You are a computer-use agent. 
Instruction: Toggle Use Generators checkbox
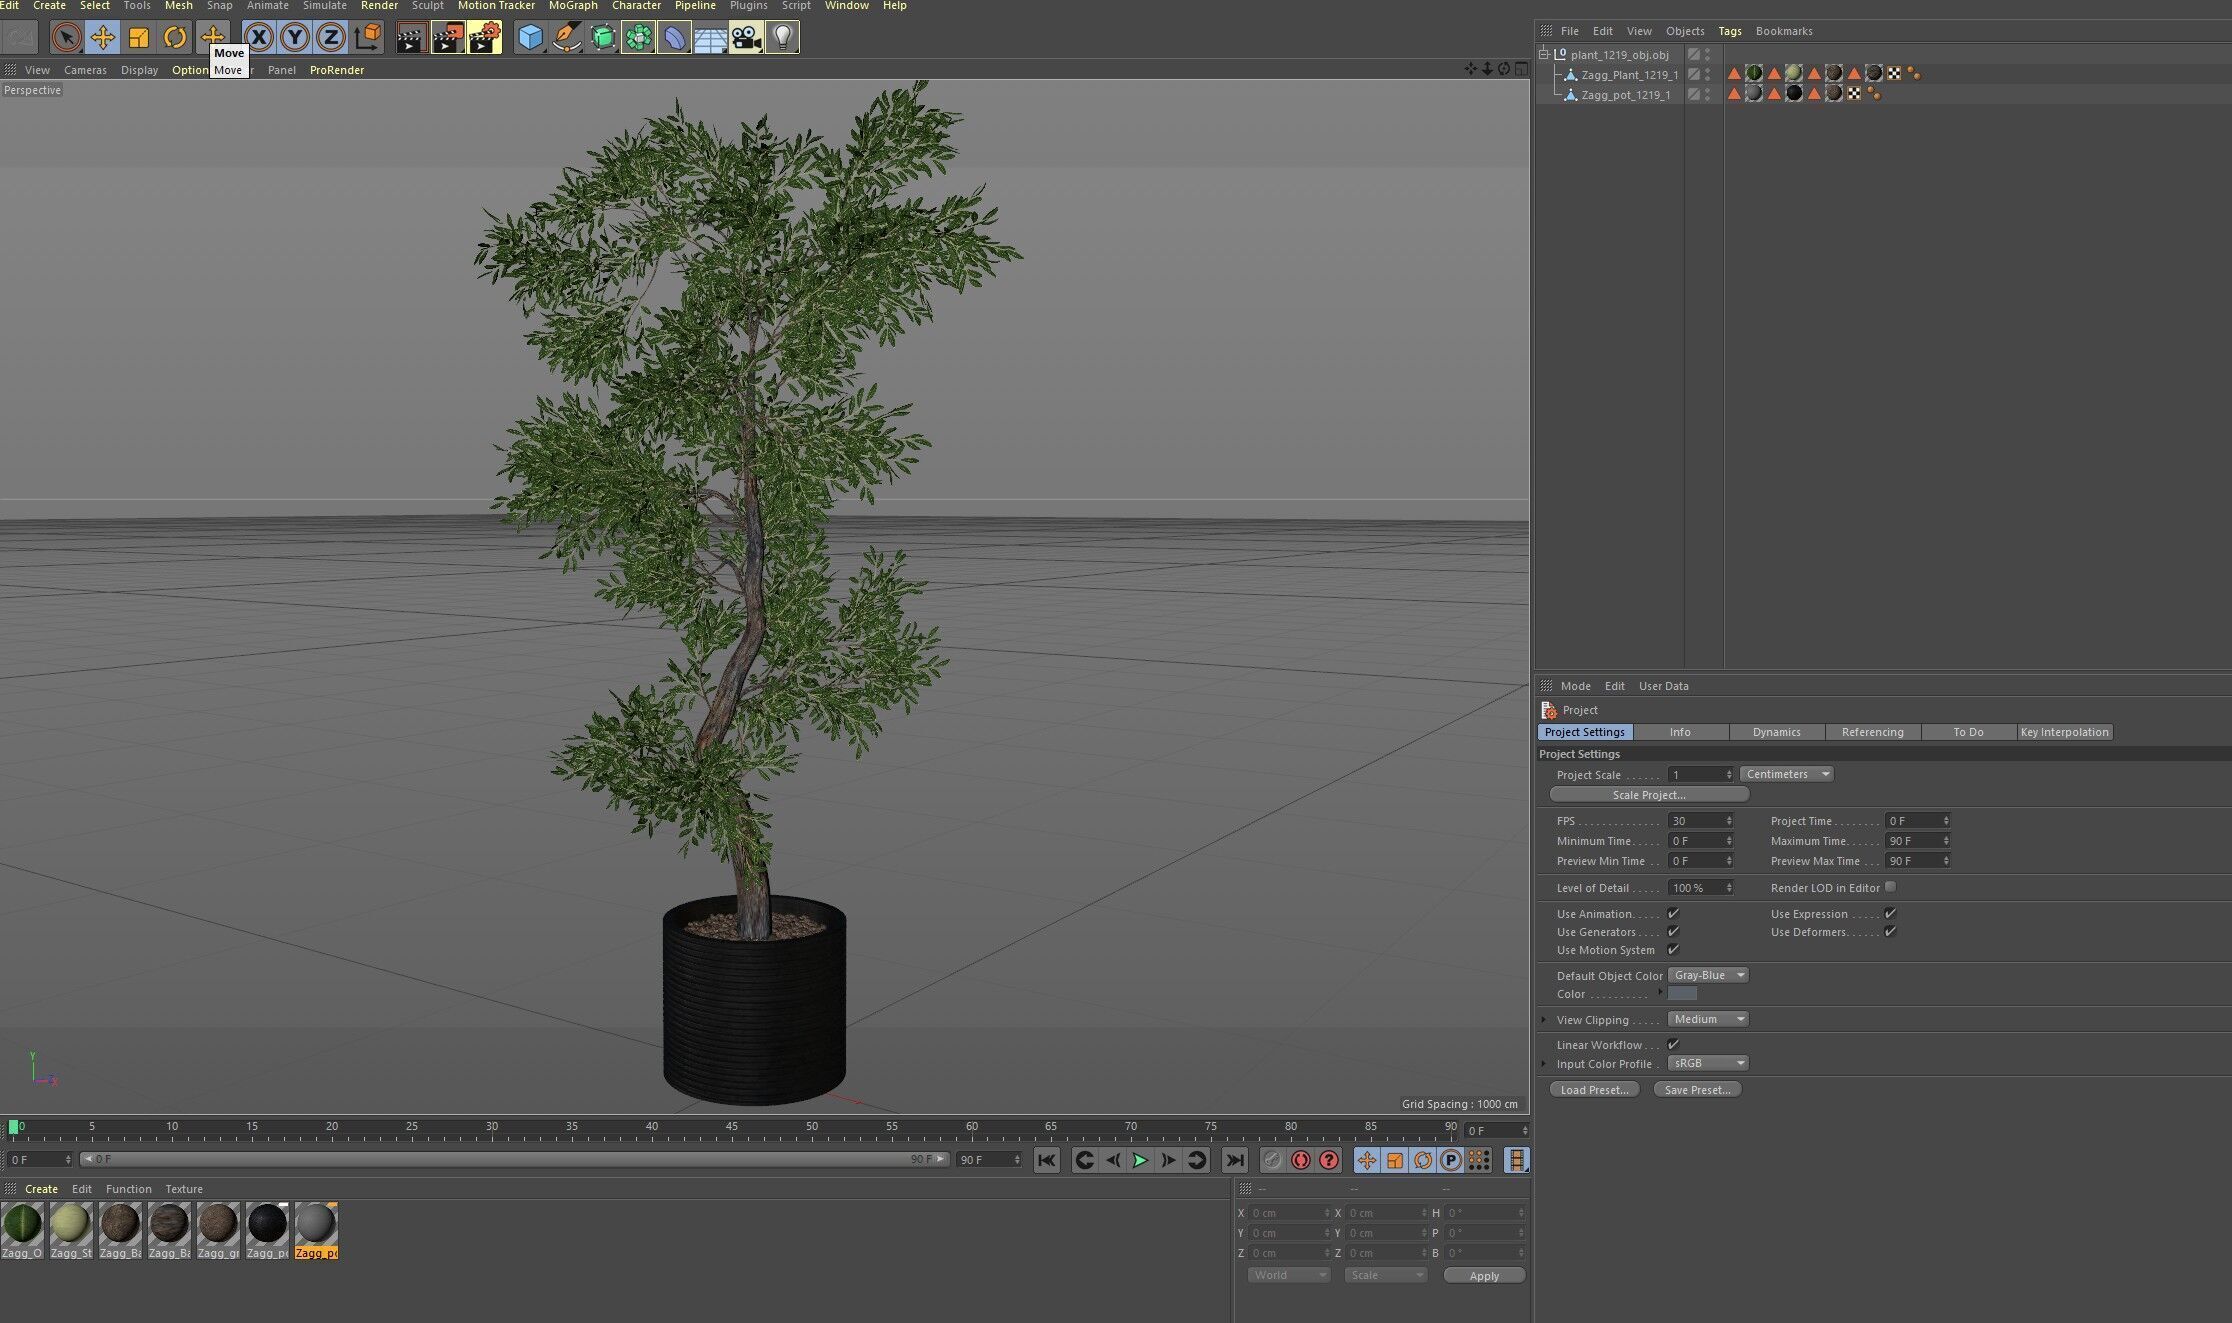[x=1673, y=931]
